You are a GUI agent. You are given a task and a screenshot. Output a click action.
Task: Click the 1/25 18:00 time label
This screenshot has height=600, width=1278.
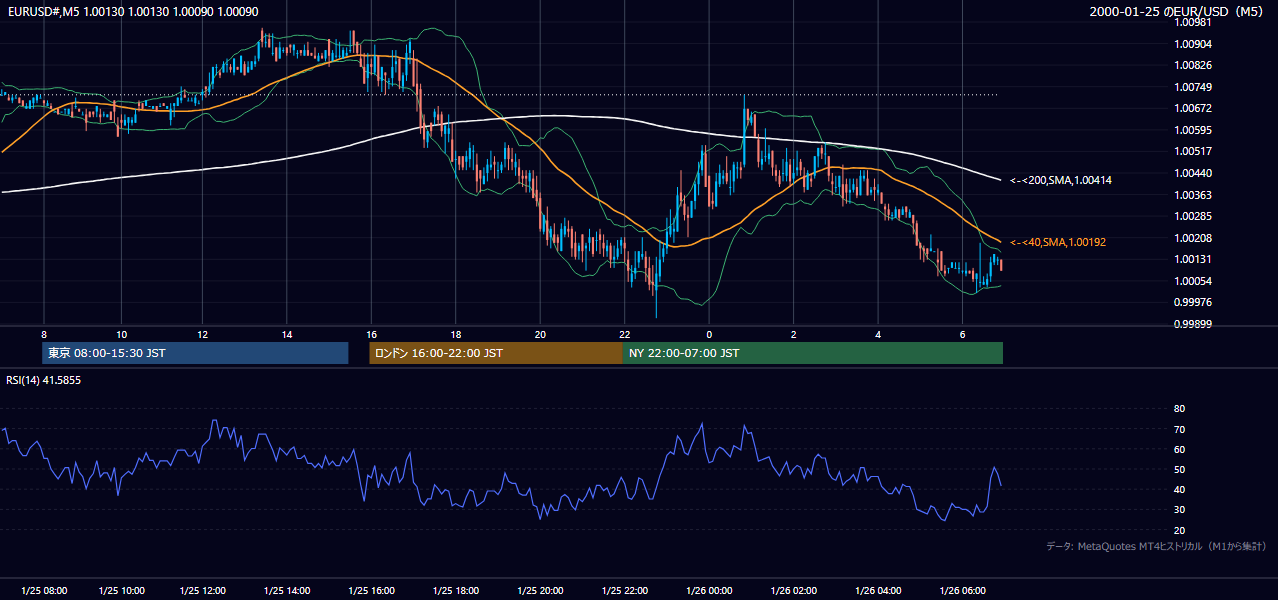(455, 590)
